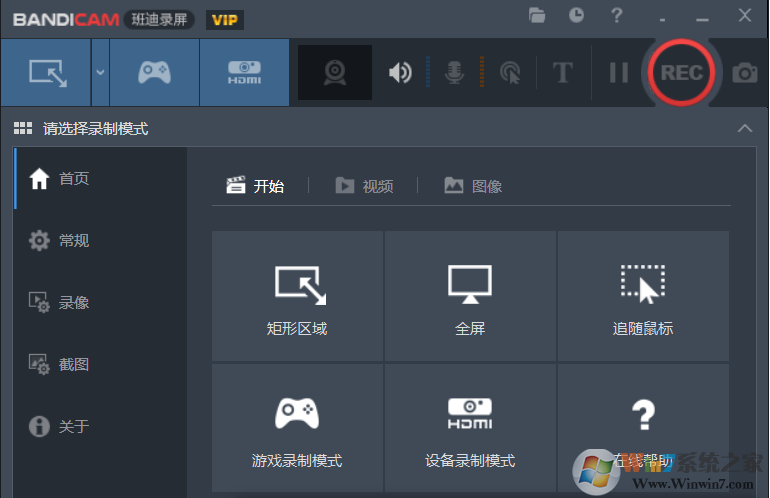Select rectangle screen recording mode in toolbar
Image resolution: width=770 pixels, height=498 pixels.
[46, 73]
